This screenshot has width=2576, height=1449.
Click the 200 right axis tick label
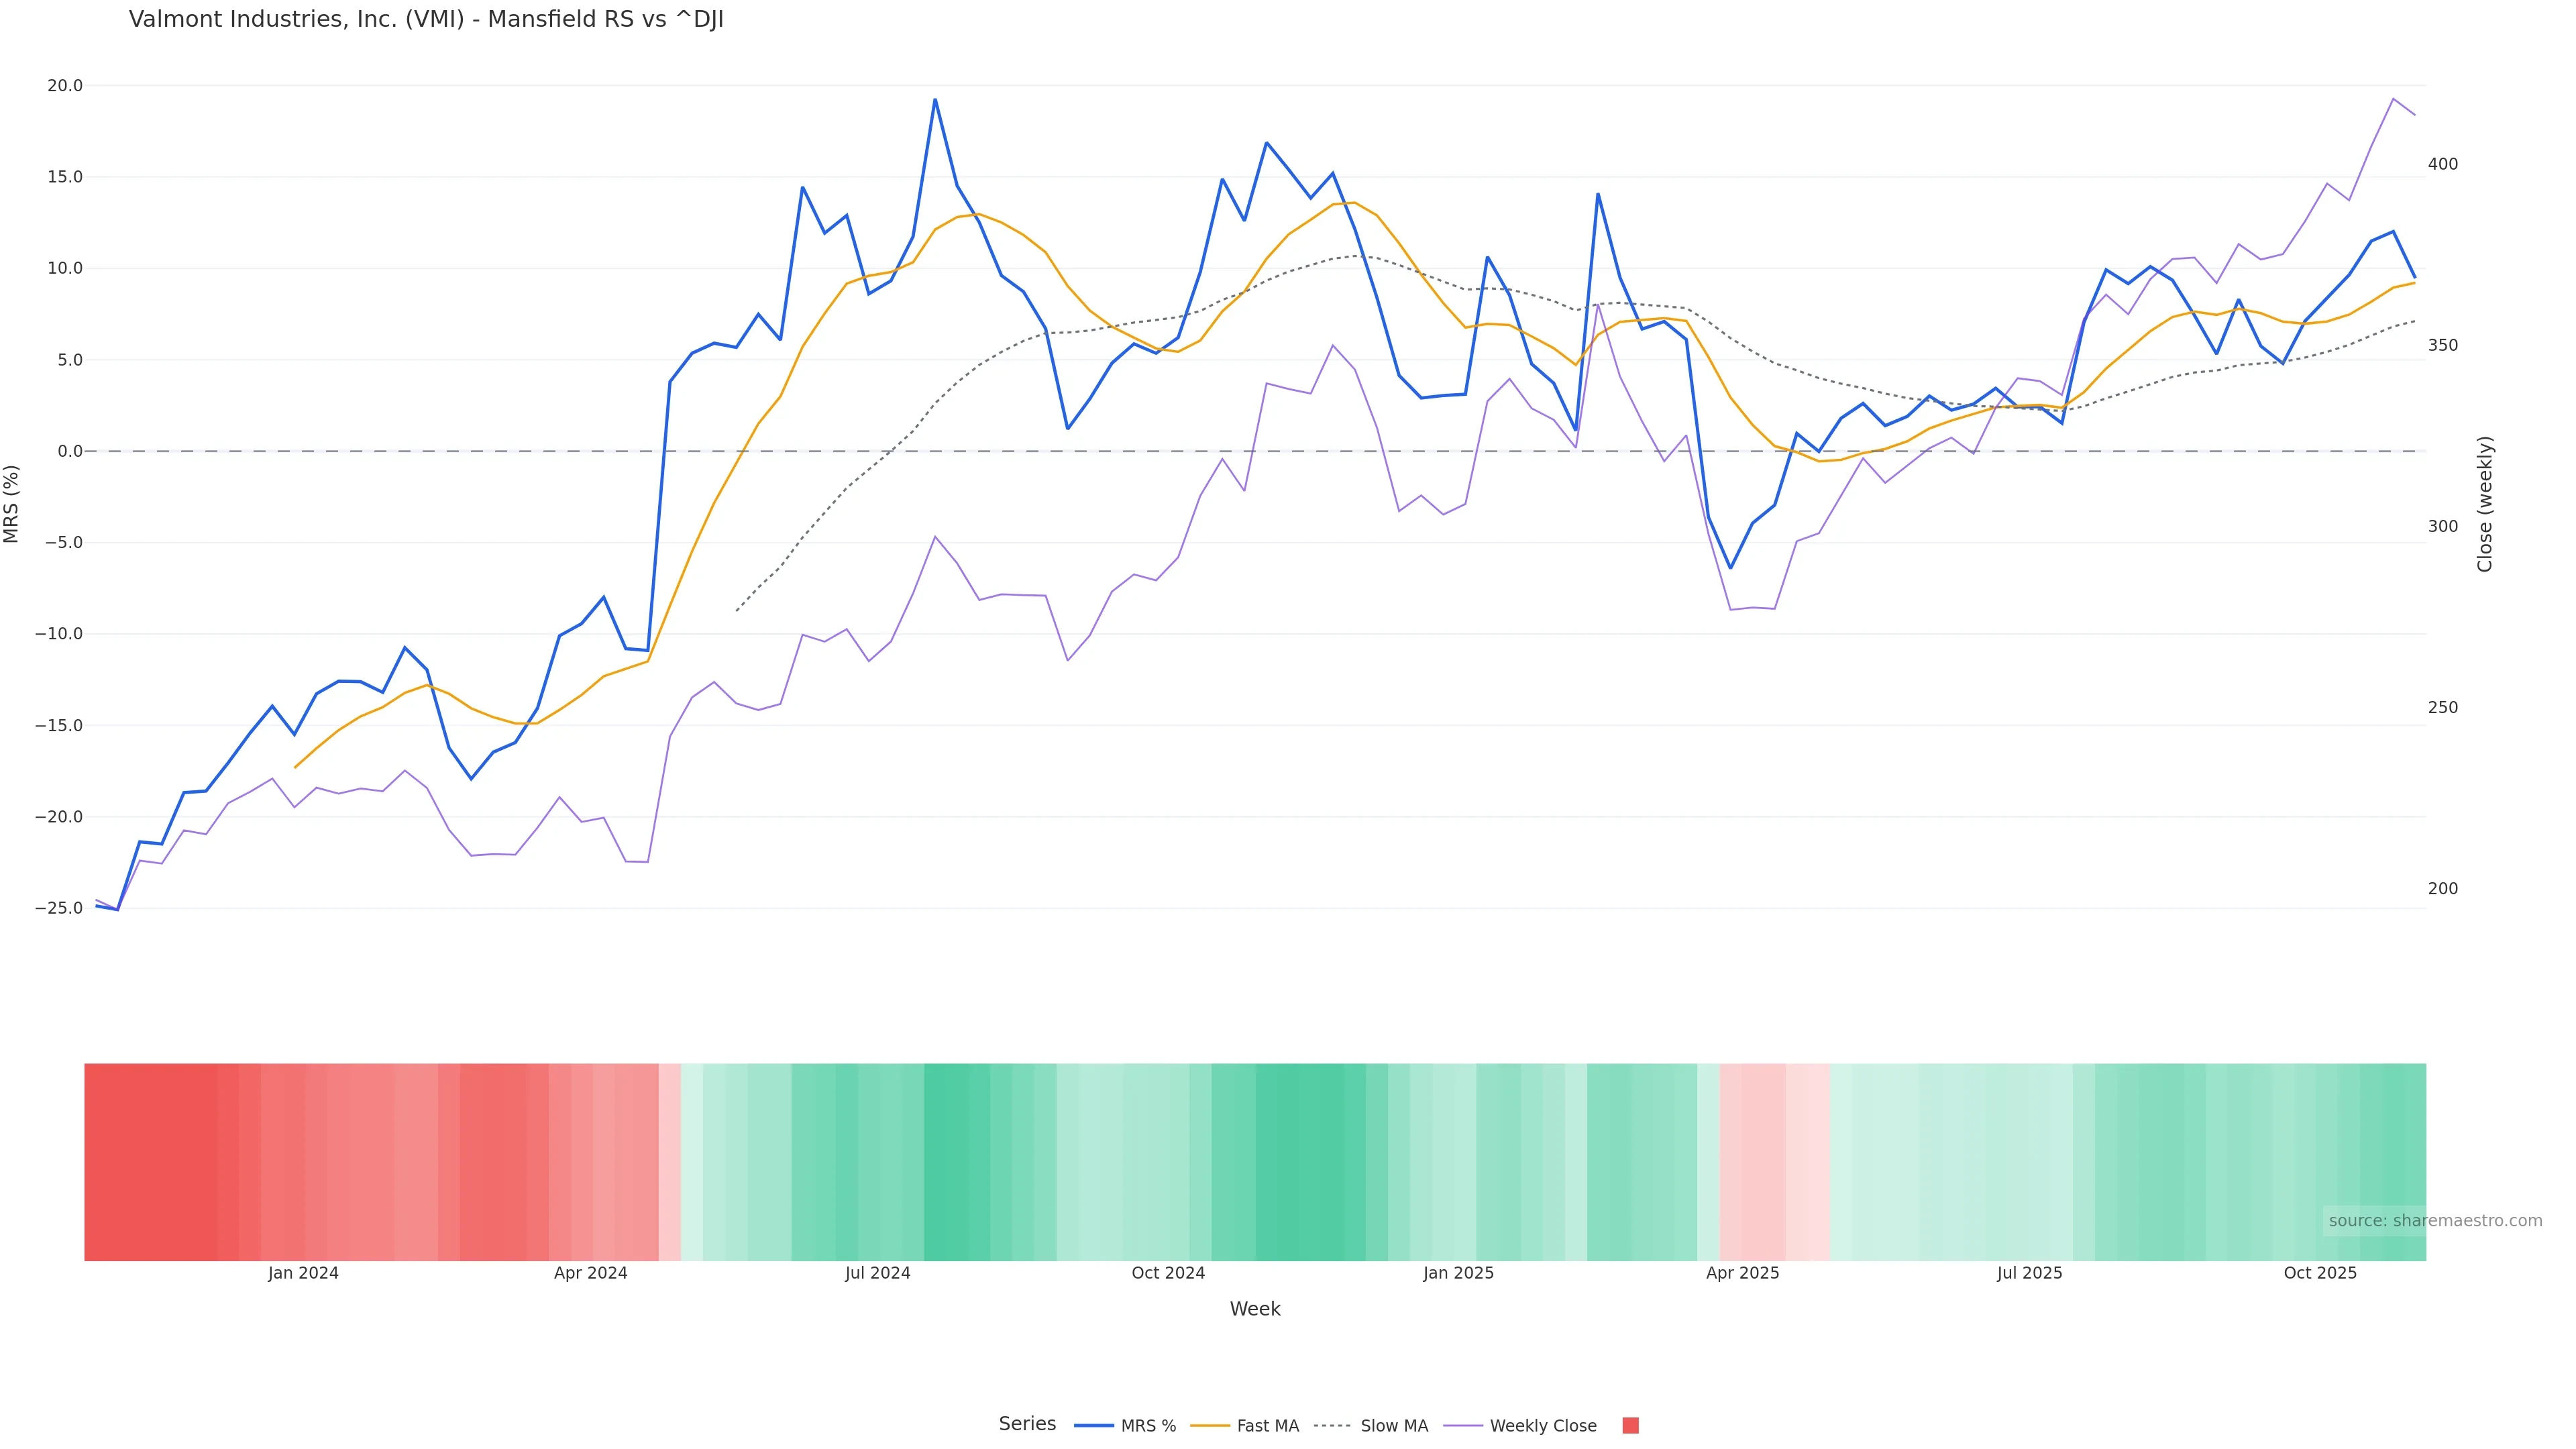click(2442, 888)
